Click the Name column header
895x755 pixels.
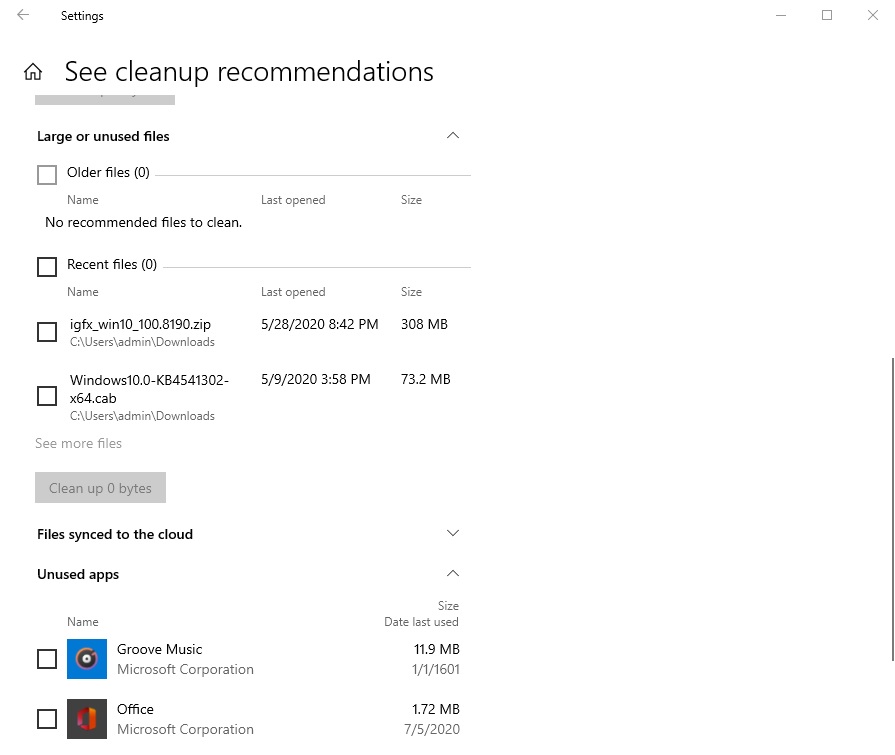click(82, 292)
